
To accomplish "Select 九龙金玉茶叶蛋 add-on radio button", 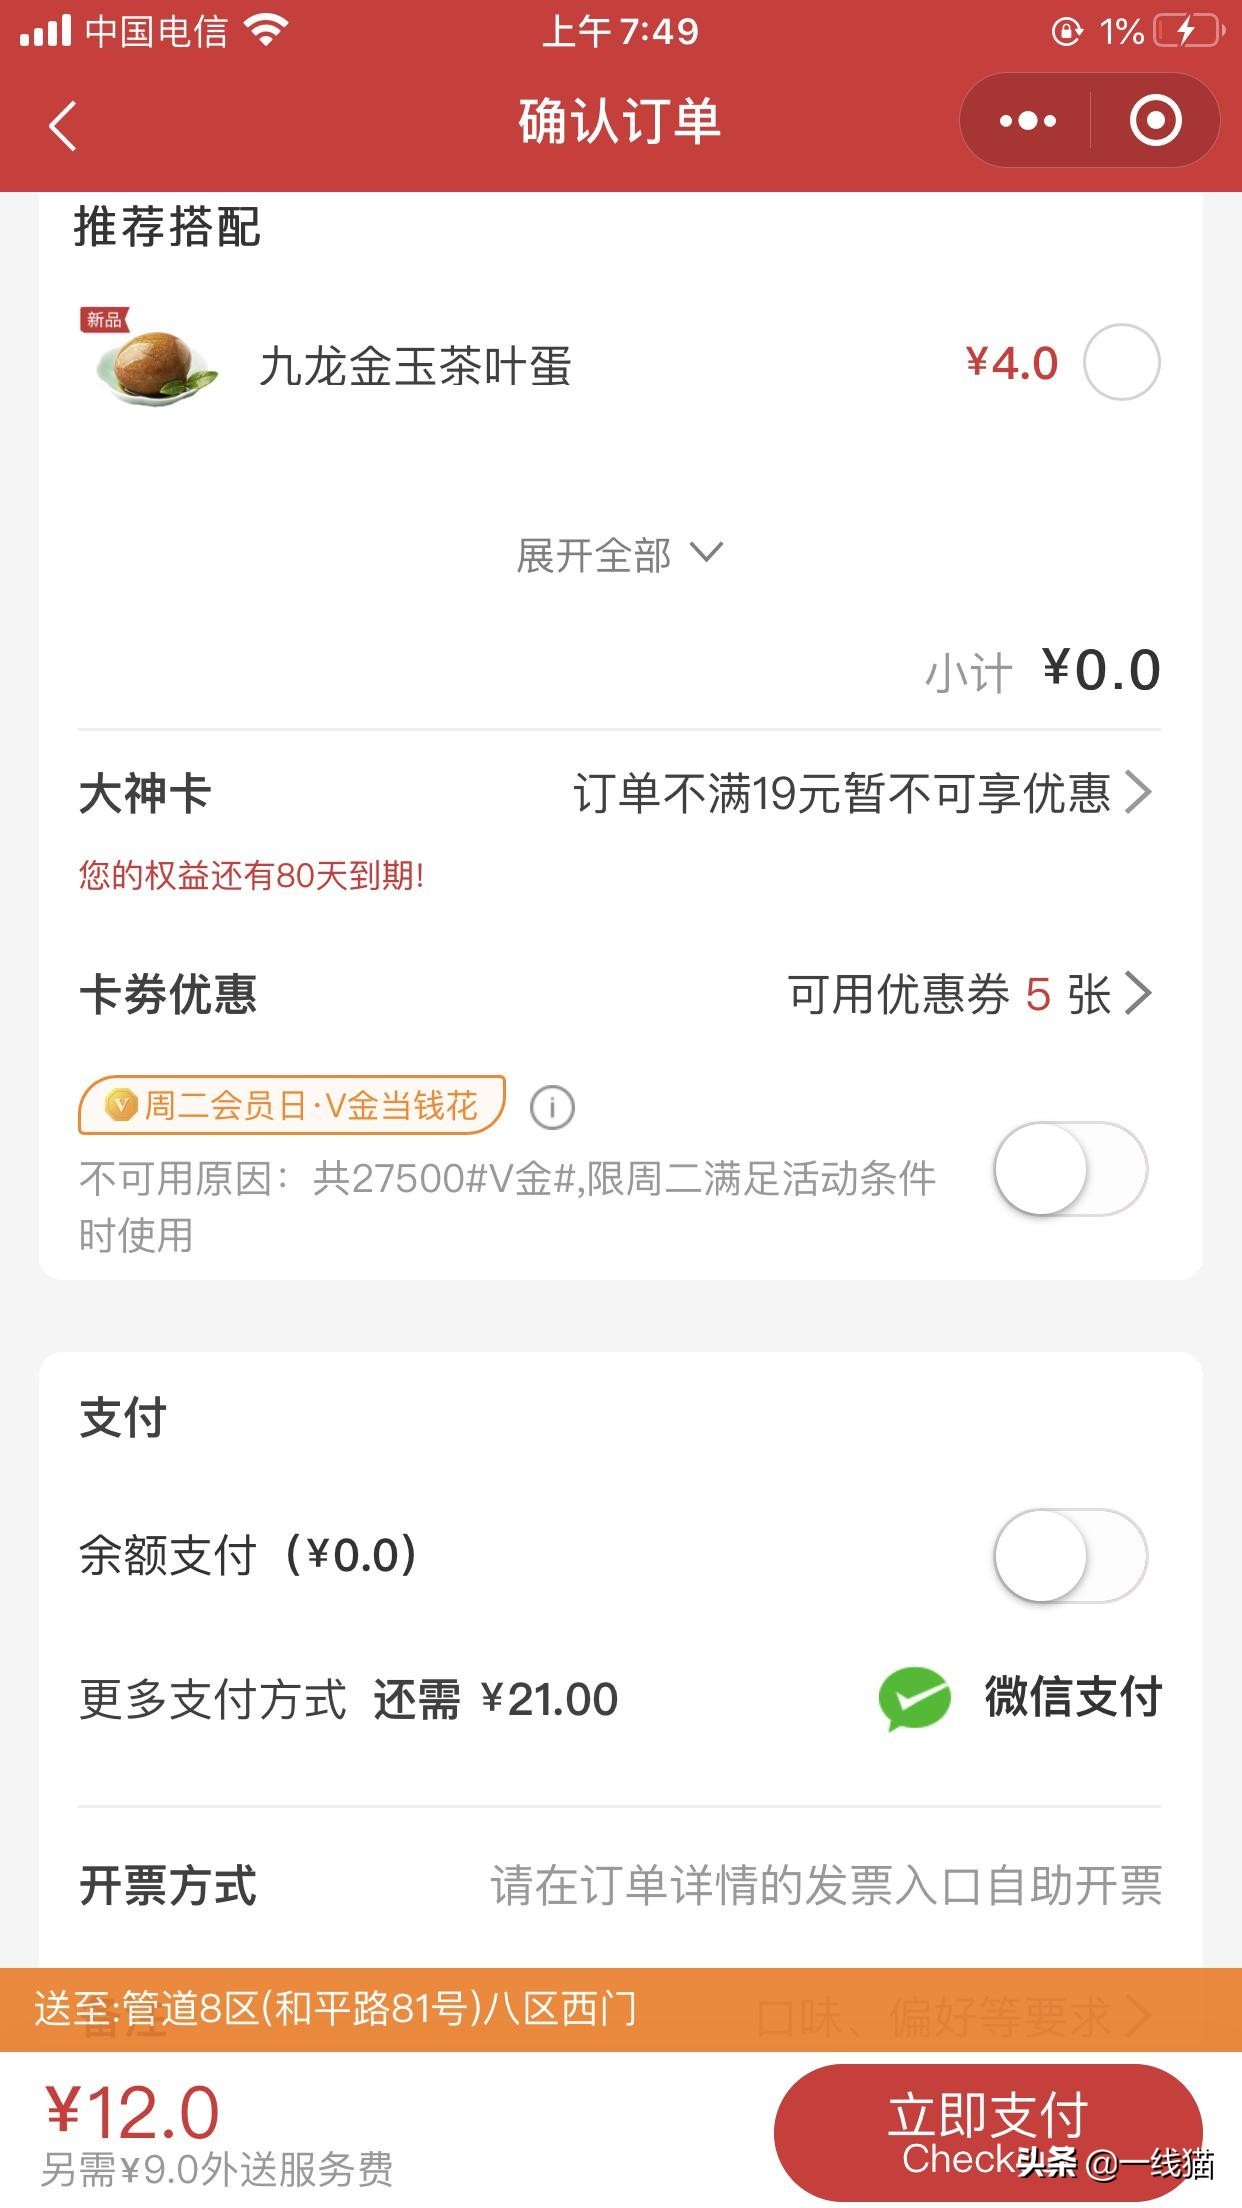I will click(x=1121, y=362).
